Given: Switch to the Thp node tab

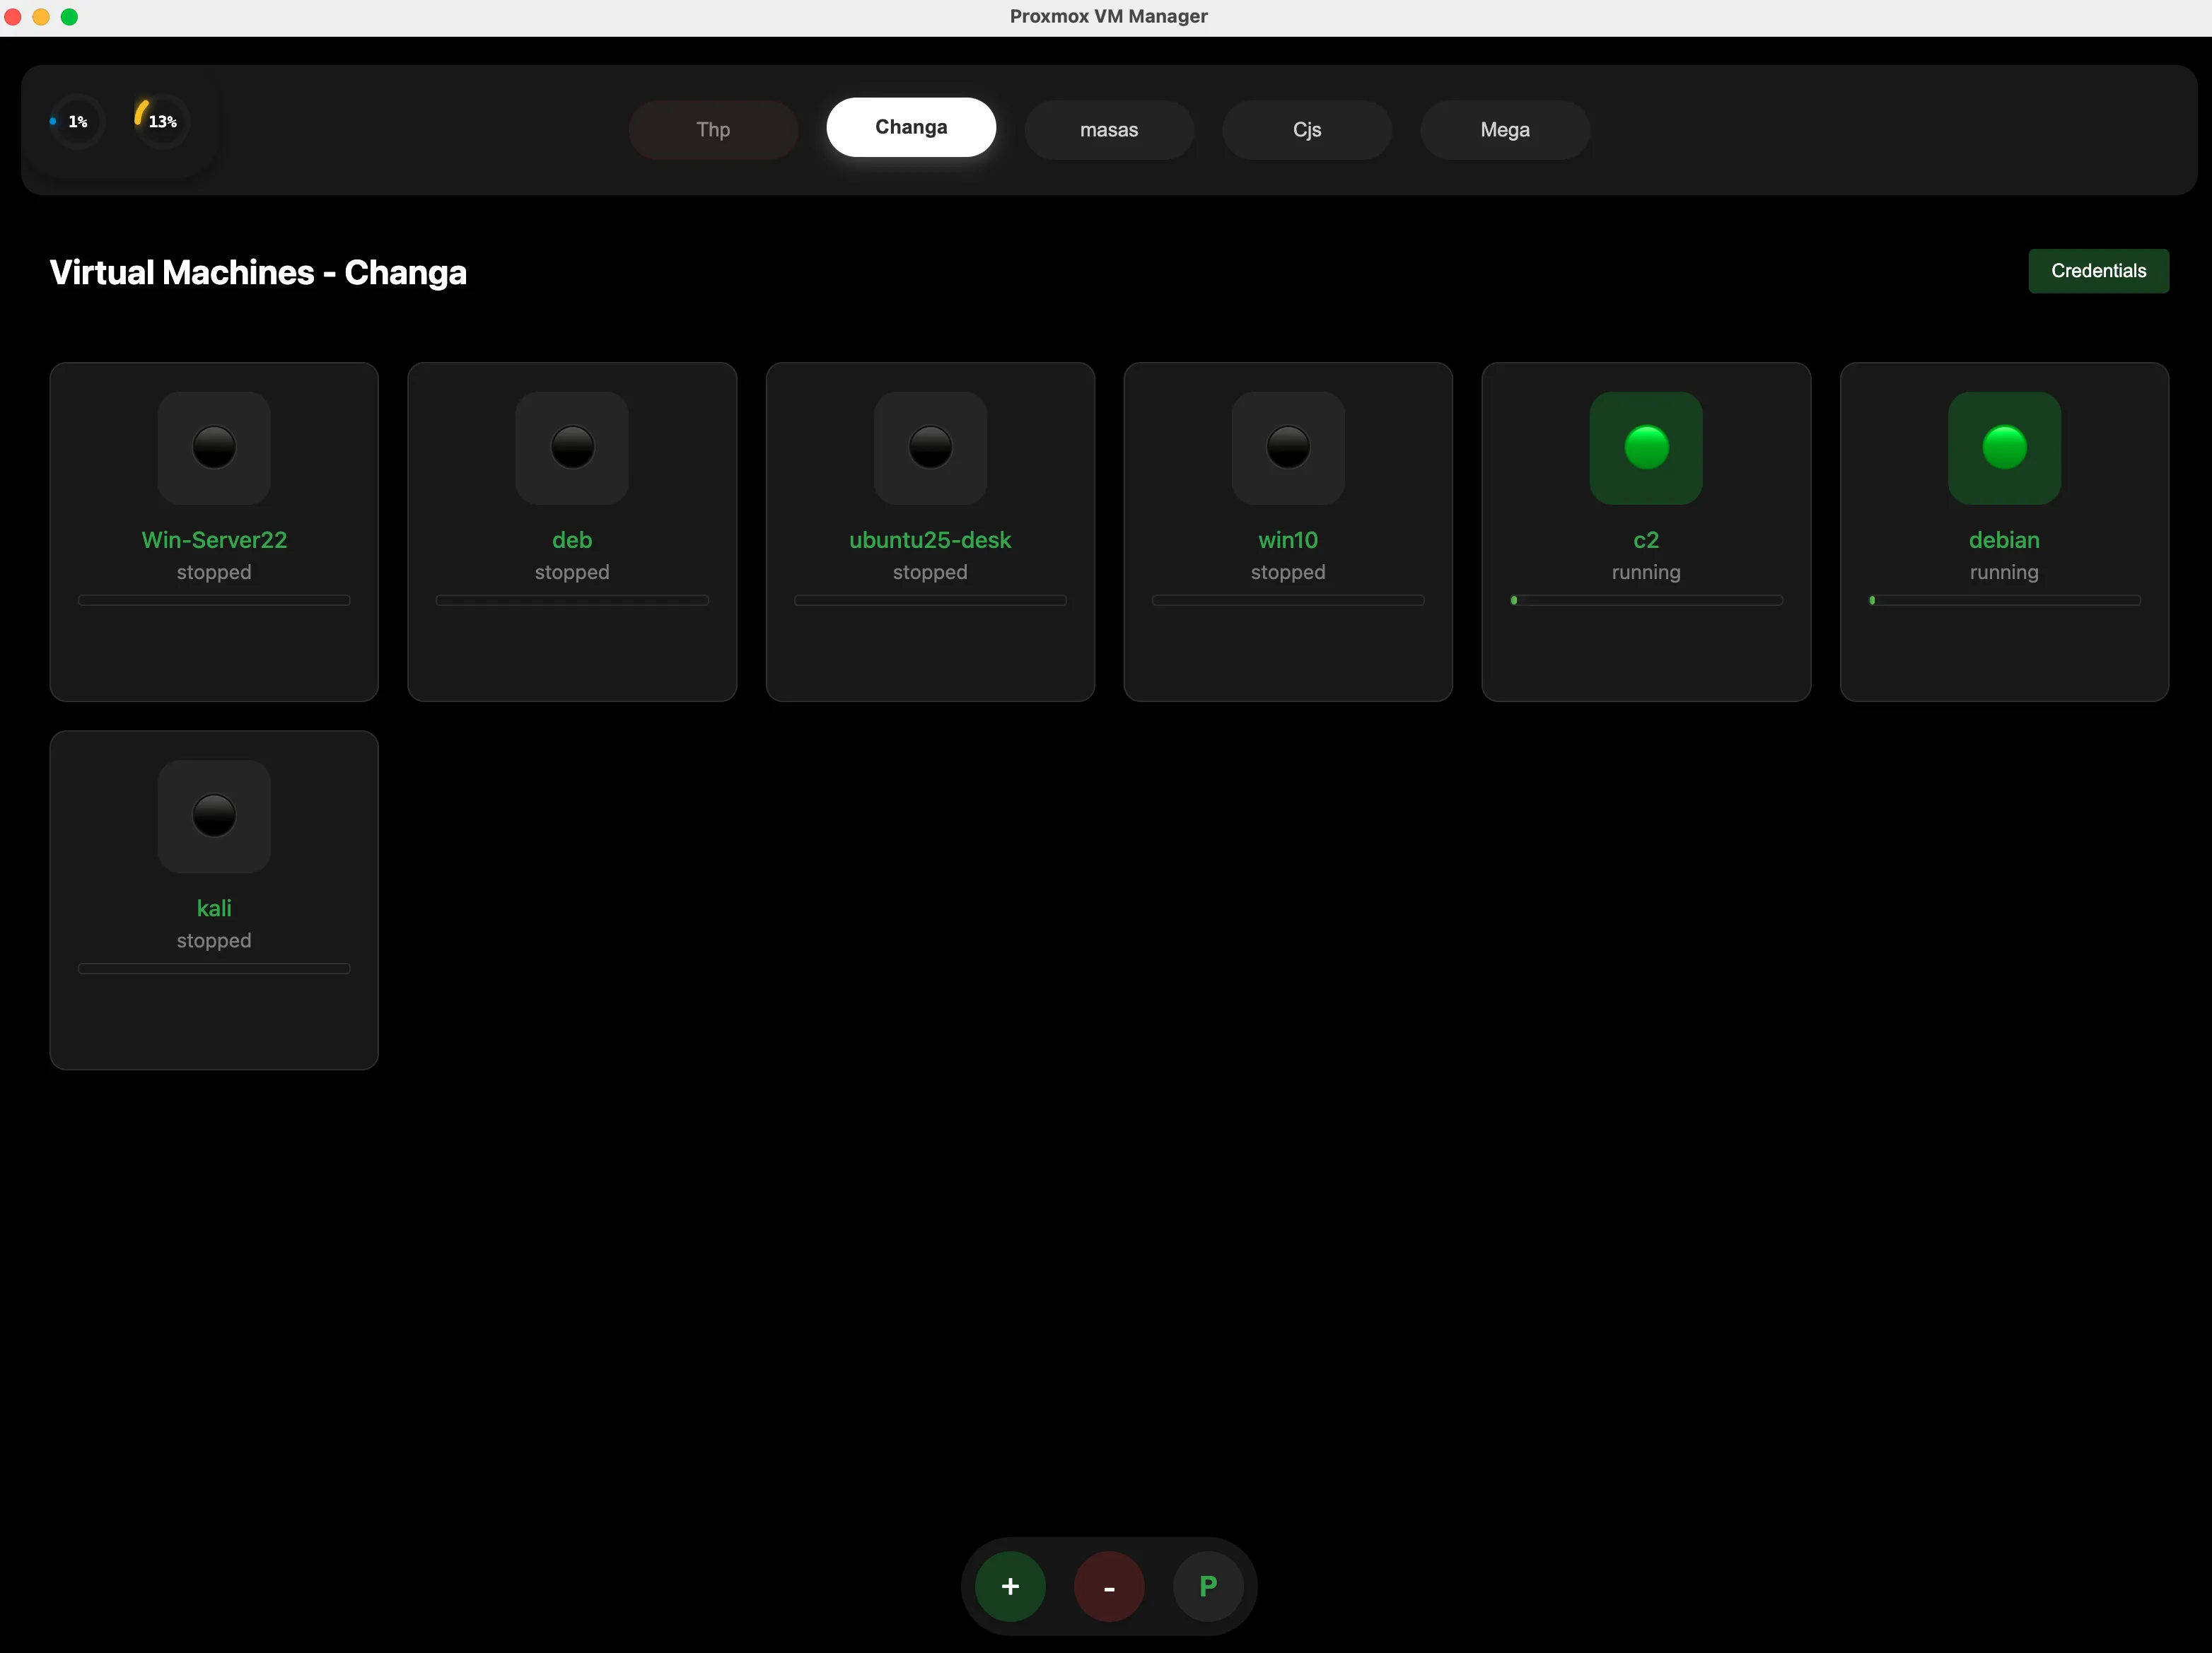Looking at the screenshot, I should coord(713,130).
